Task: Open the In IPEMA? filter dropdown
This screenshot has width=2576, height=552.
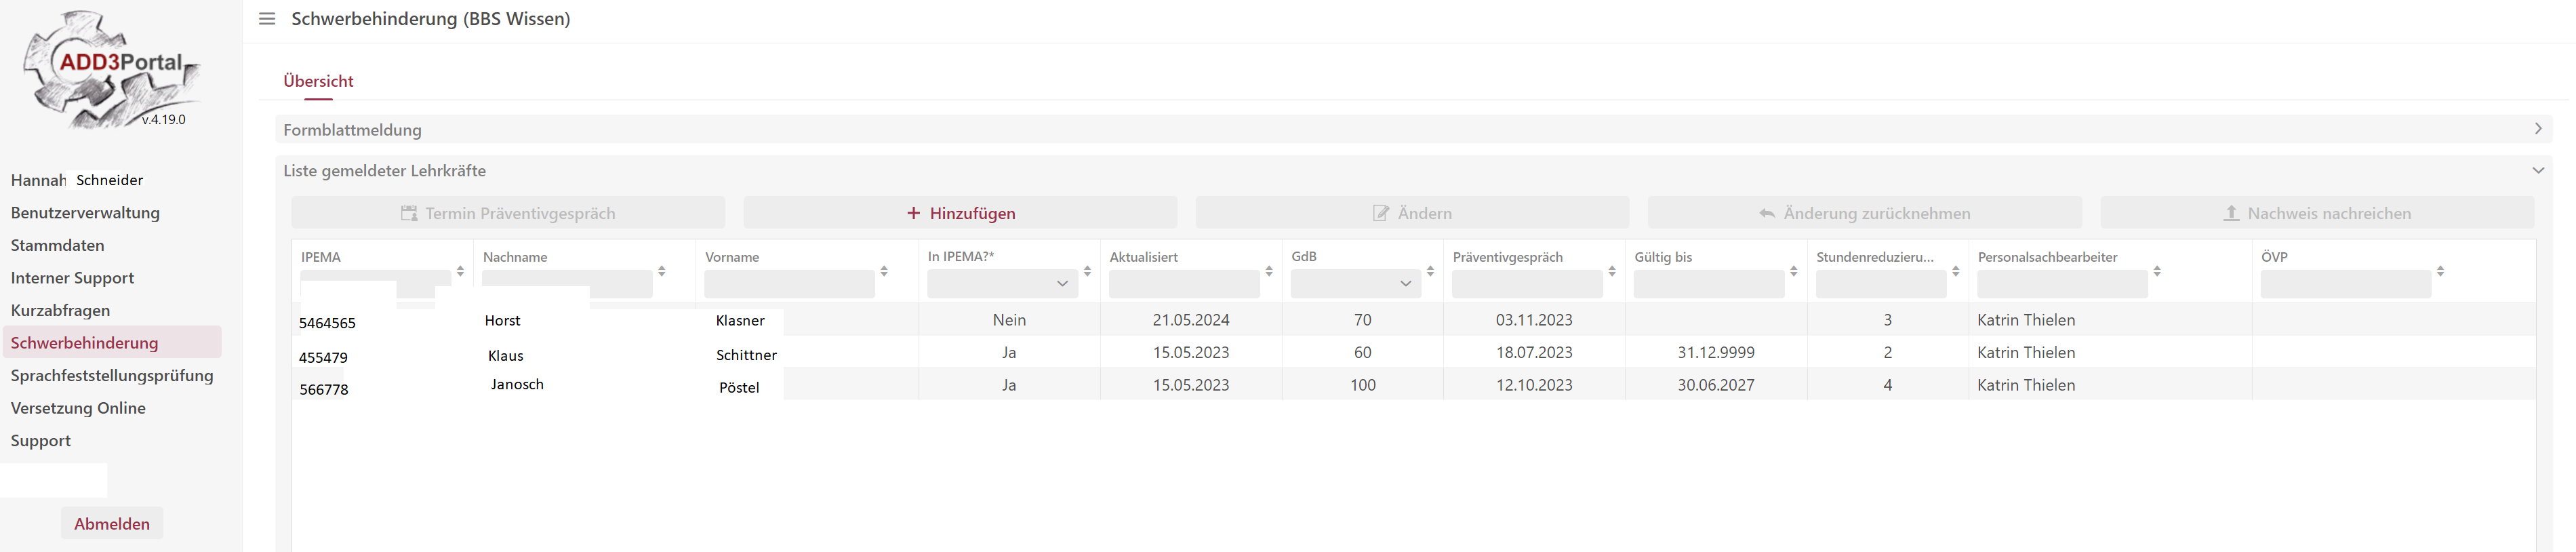Action: pos(1002,284)
